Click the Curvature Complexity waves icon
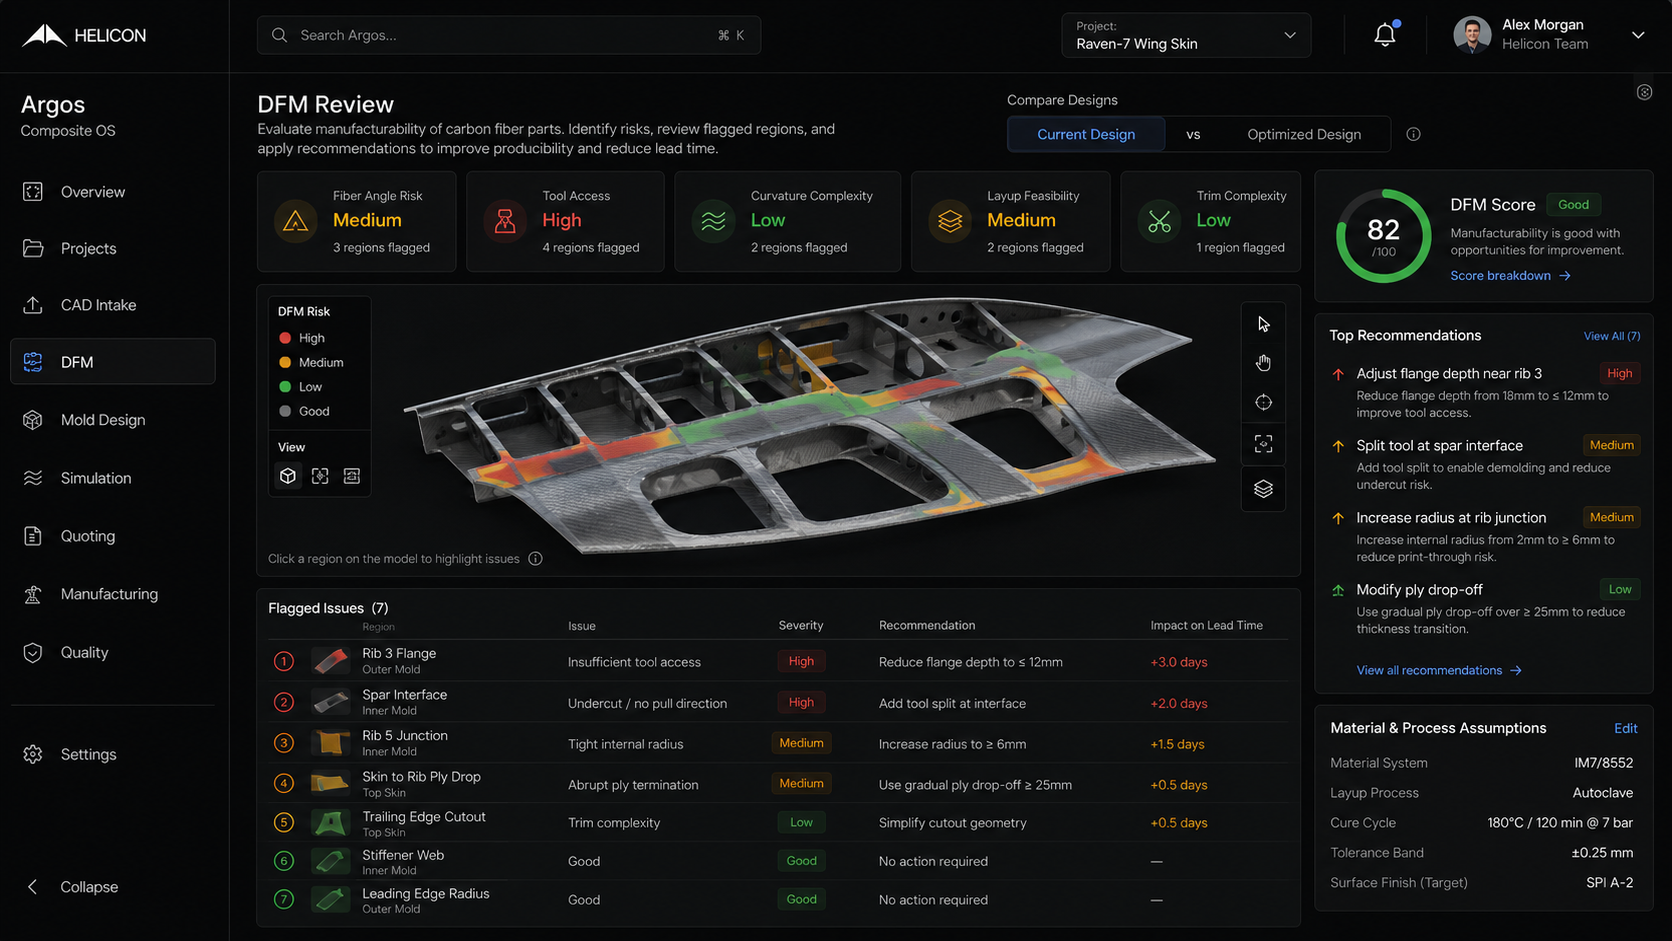Image resolution: width=1672 pixels, height=941 pixels. pyautogui.click(x=713, y=221)
